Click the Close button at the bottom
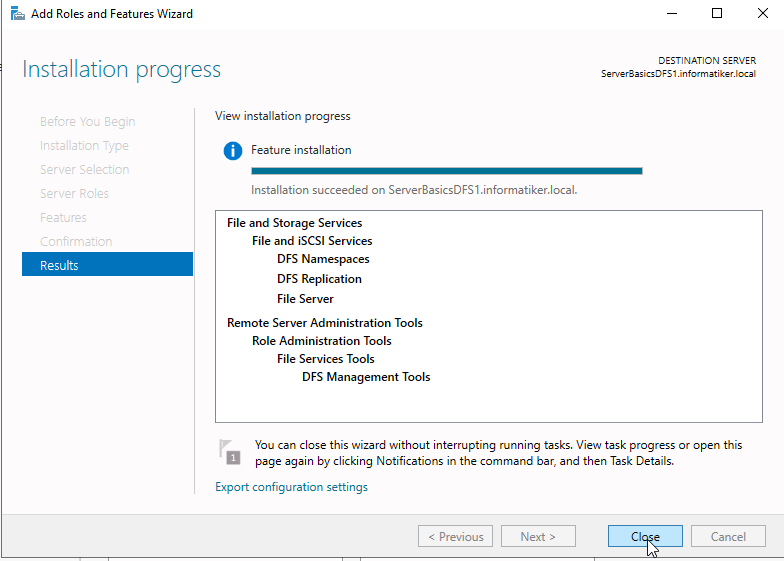This screenshot has width=784, height=561. [x=645, y=536]
